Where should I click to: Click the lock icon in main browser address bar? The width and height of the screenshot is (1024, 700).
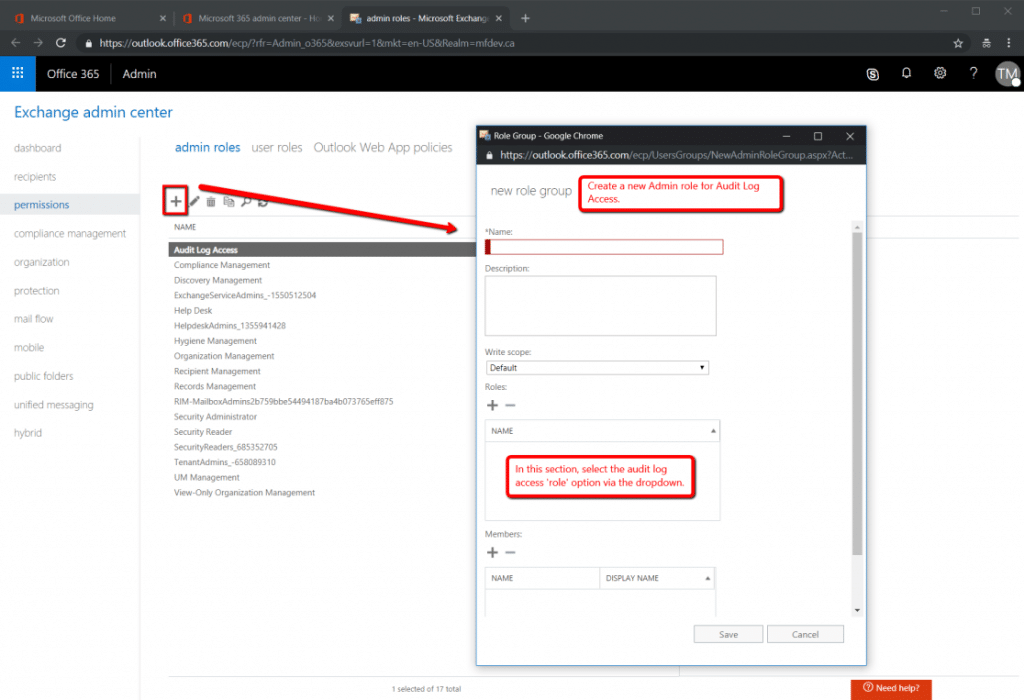pos(89,44)
